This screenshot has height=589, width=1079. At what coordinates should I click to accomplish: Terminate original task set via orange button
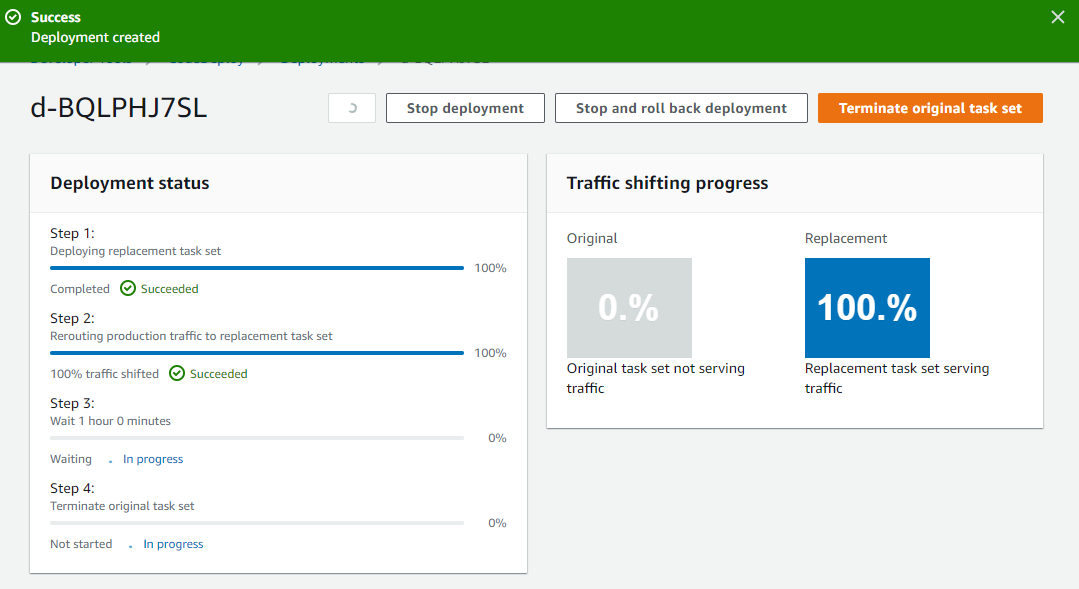(x=930, y=108)
